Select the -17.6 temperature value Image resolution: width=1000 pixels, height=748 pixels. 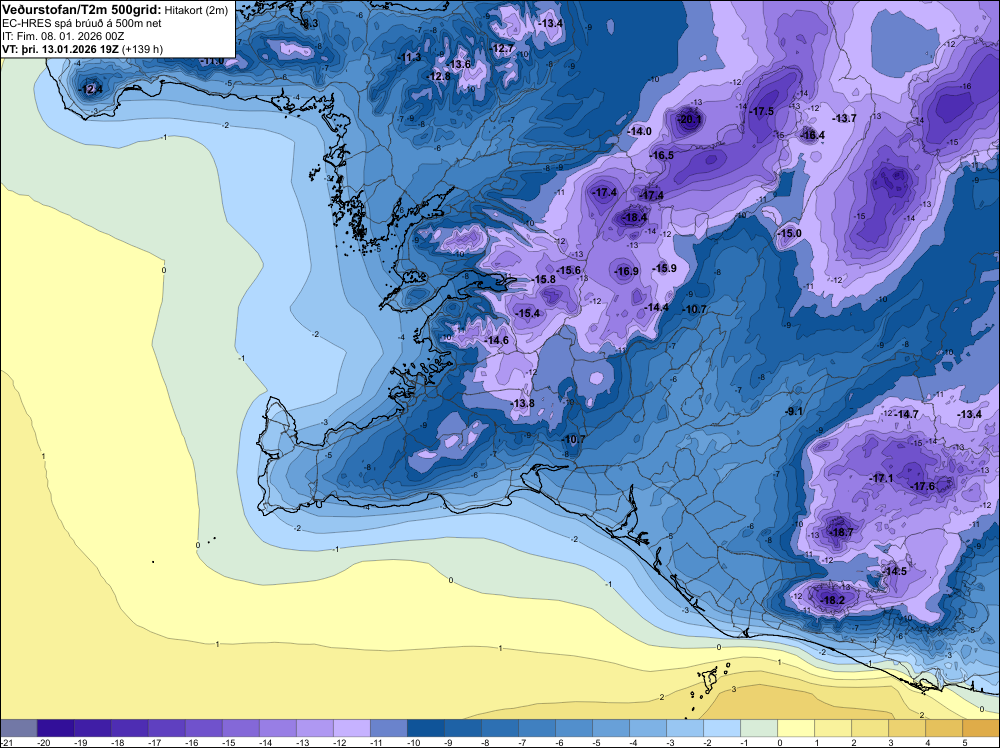coord(922,487)
